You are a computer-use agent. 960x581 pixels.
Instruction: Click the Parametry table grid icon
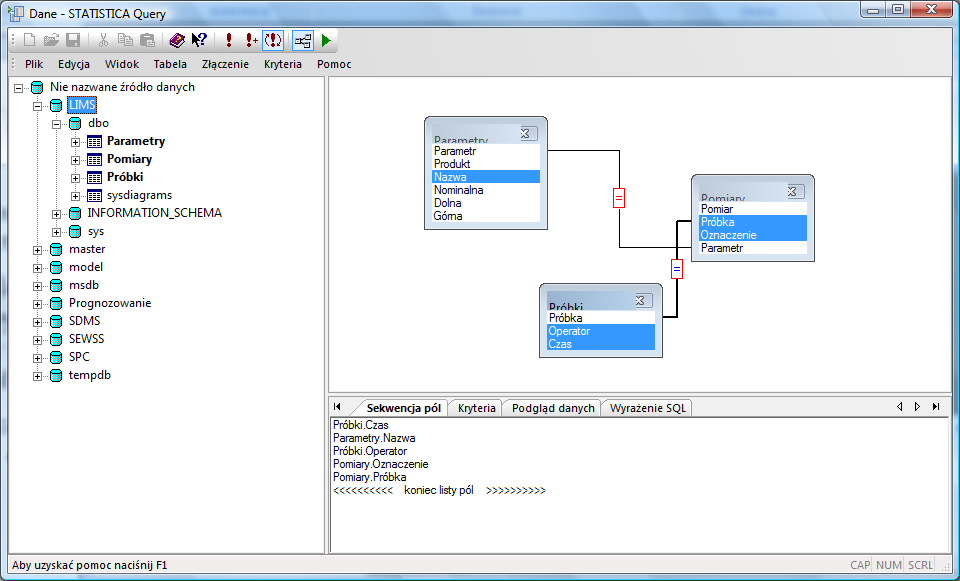point(94,142)
